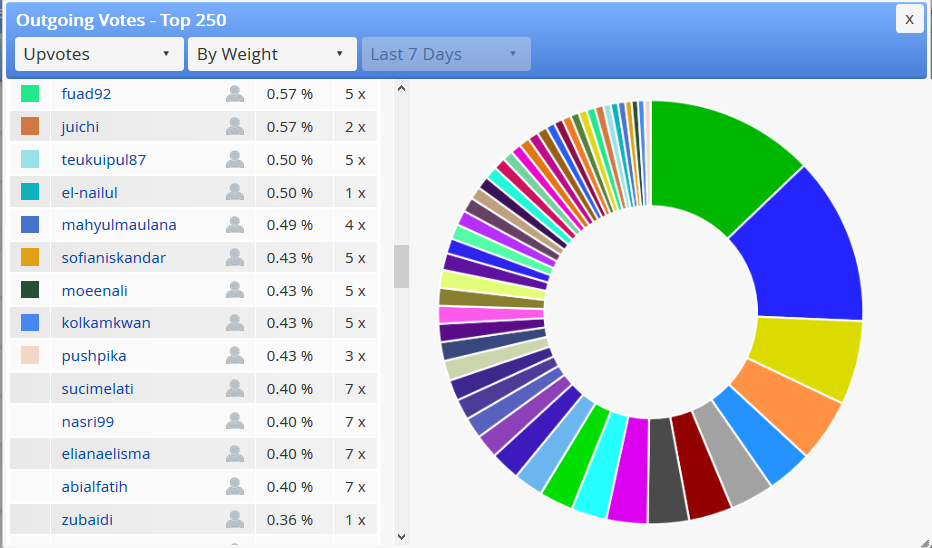Click the avatar icon beside pushpika

[x=235, y=355]
